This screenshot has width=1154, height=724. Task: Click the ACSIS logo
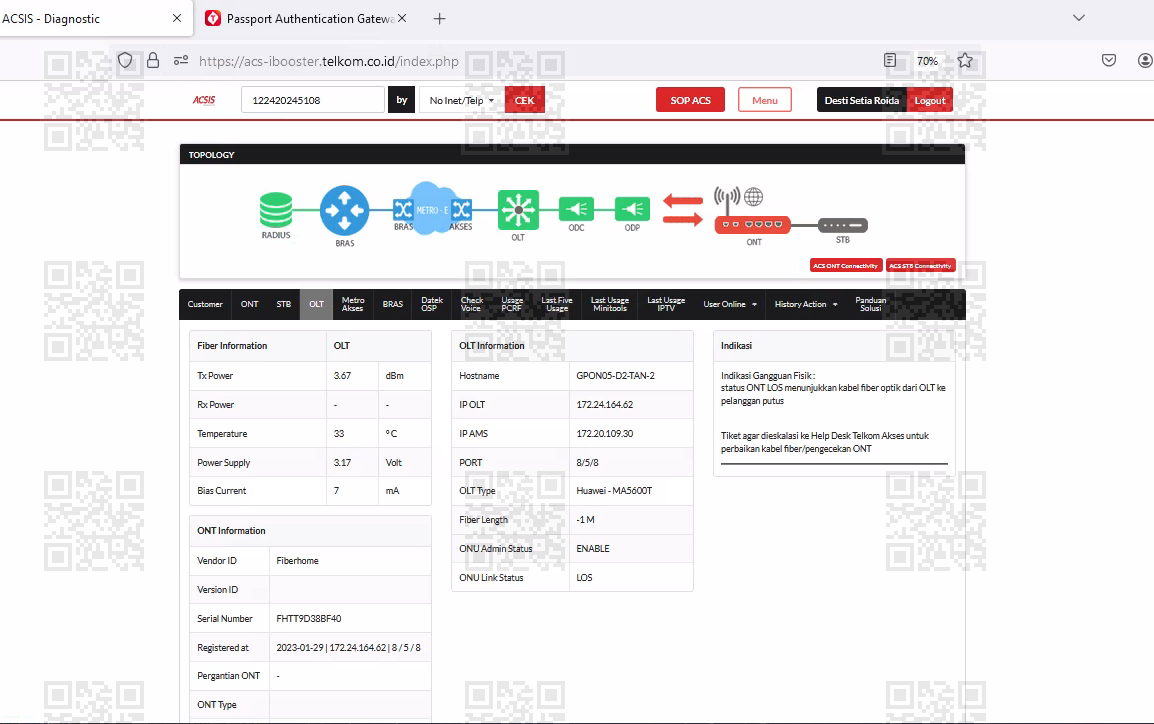pyautogui.click(x=204, y=100)
